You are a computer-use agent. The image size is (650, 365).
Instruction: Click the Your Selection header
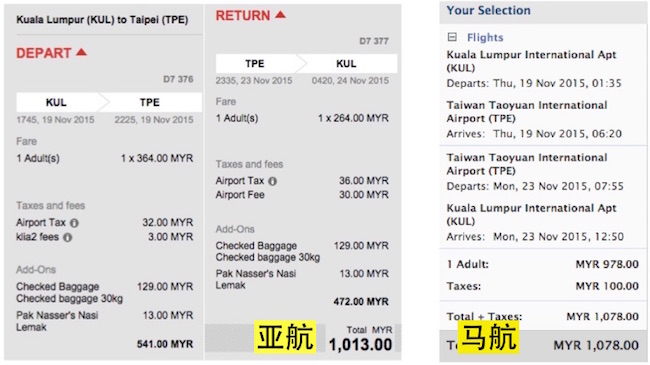click(x=489, y=10)
